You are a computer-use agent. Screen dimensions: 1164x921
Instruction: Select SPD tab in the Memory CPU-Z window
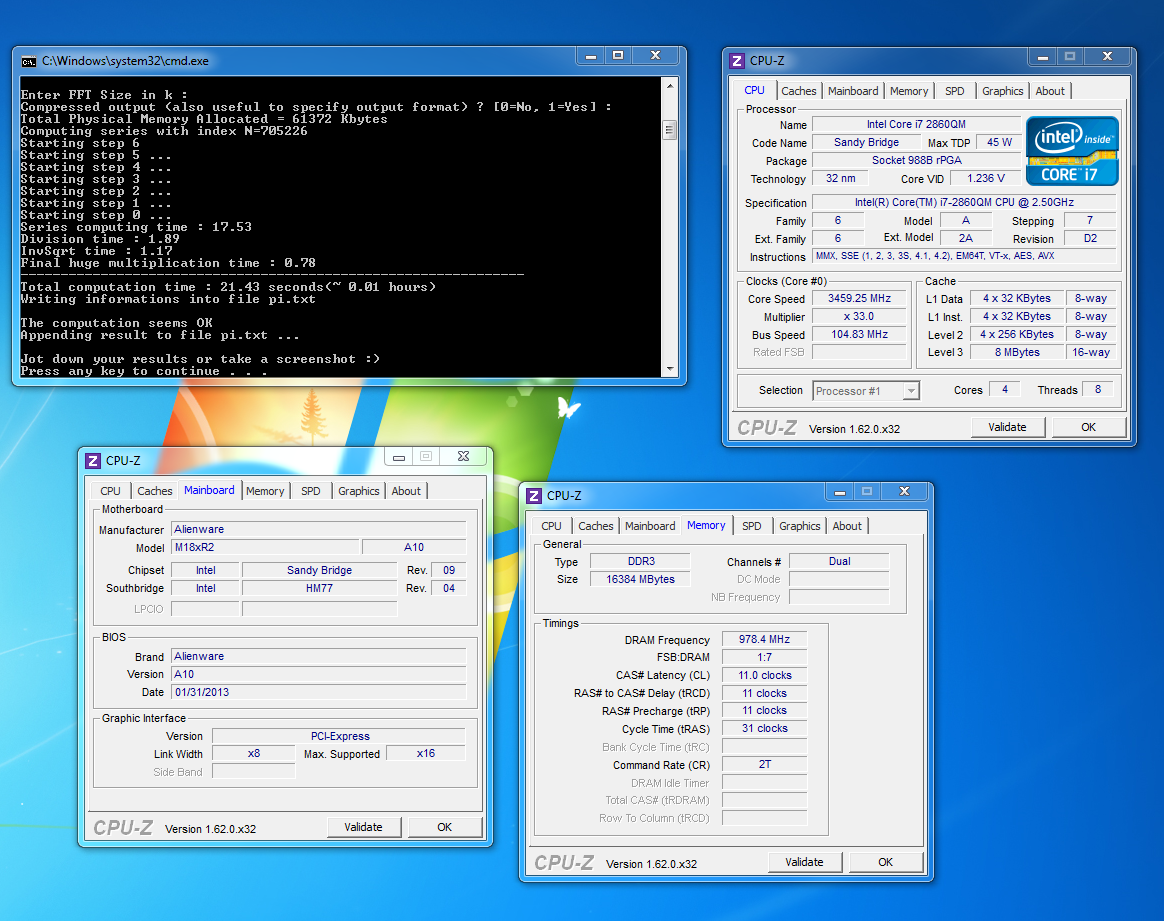(751, 526)
